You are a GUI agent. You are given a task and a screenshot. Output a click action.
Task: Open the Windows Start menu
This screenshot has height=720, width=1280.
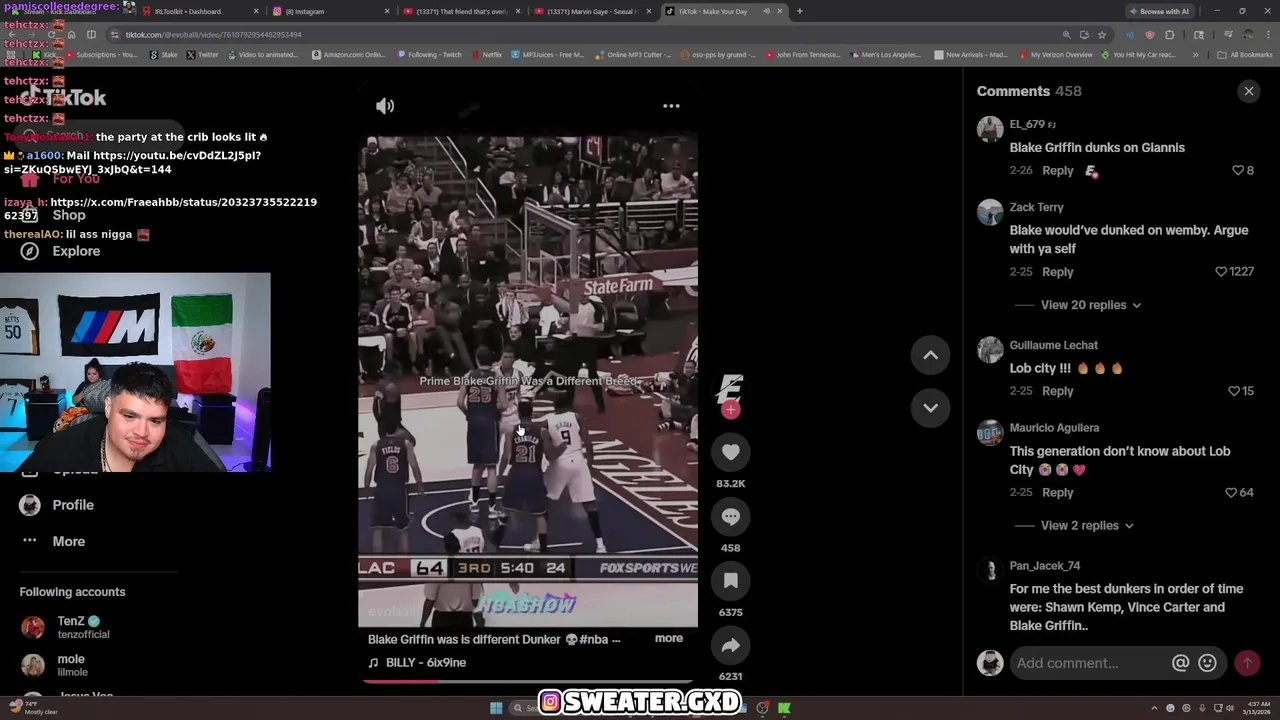pyautogui.click(x=496, y=708)
